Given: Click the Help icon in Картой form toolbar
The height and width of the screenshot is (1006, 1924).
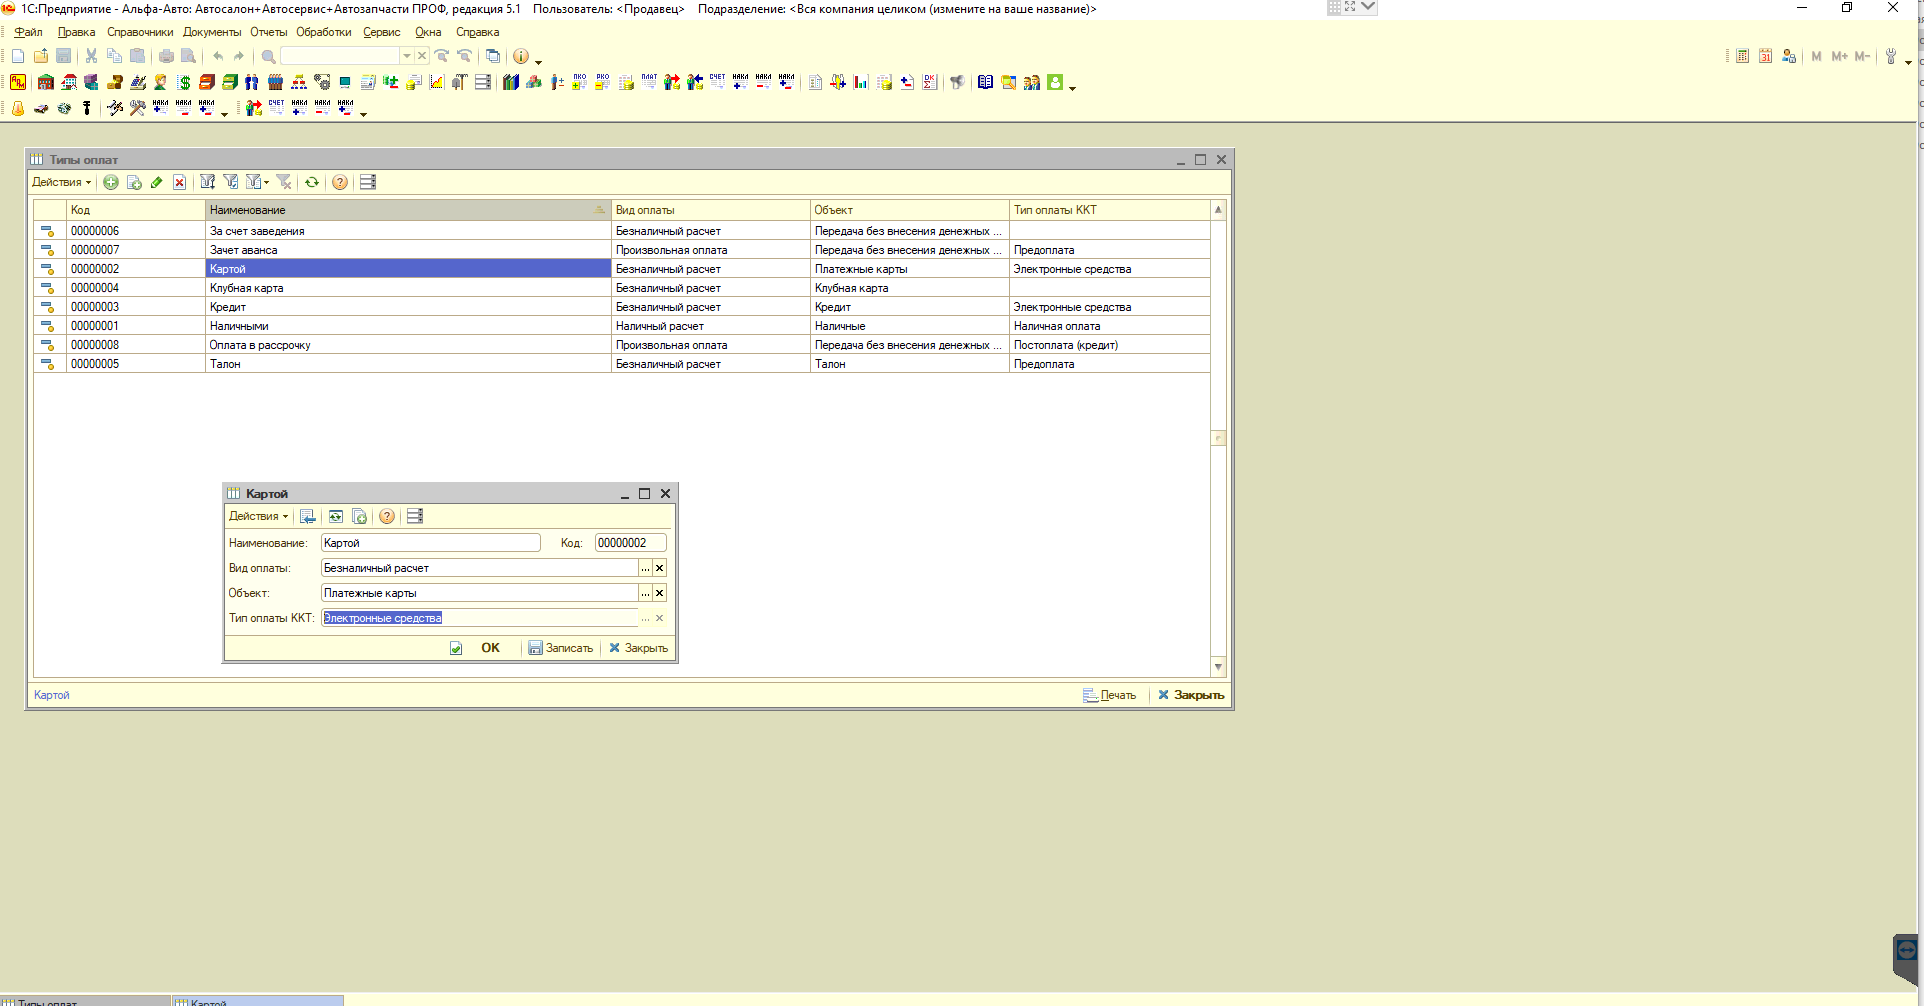Looking at the screenshot, I should pos(387,516).
